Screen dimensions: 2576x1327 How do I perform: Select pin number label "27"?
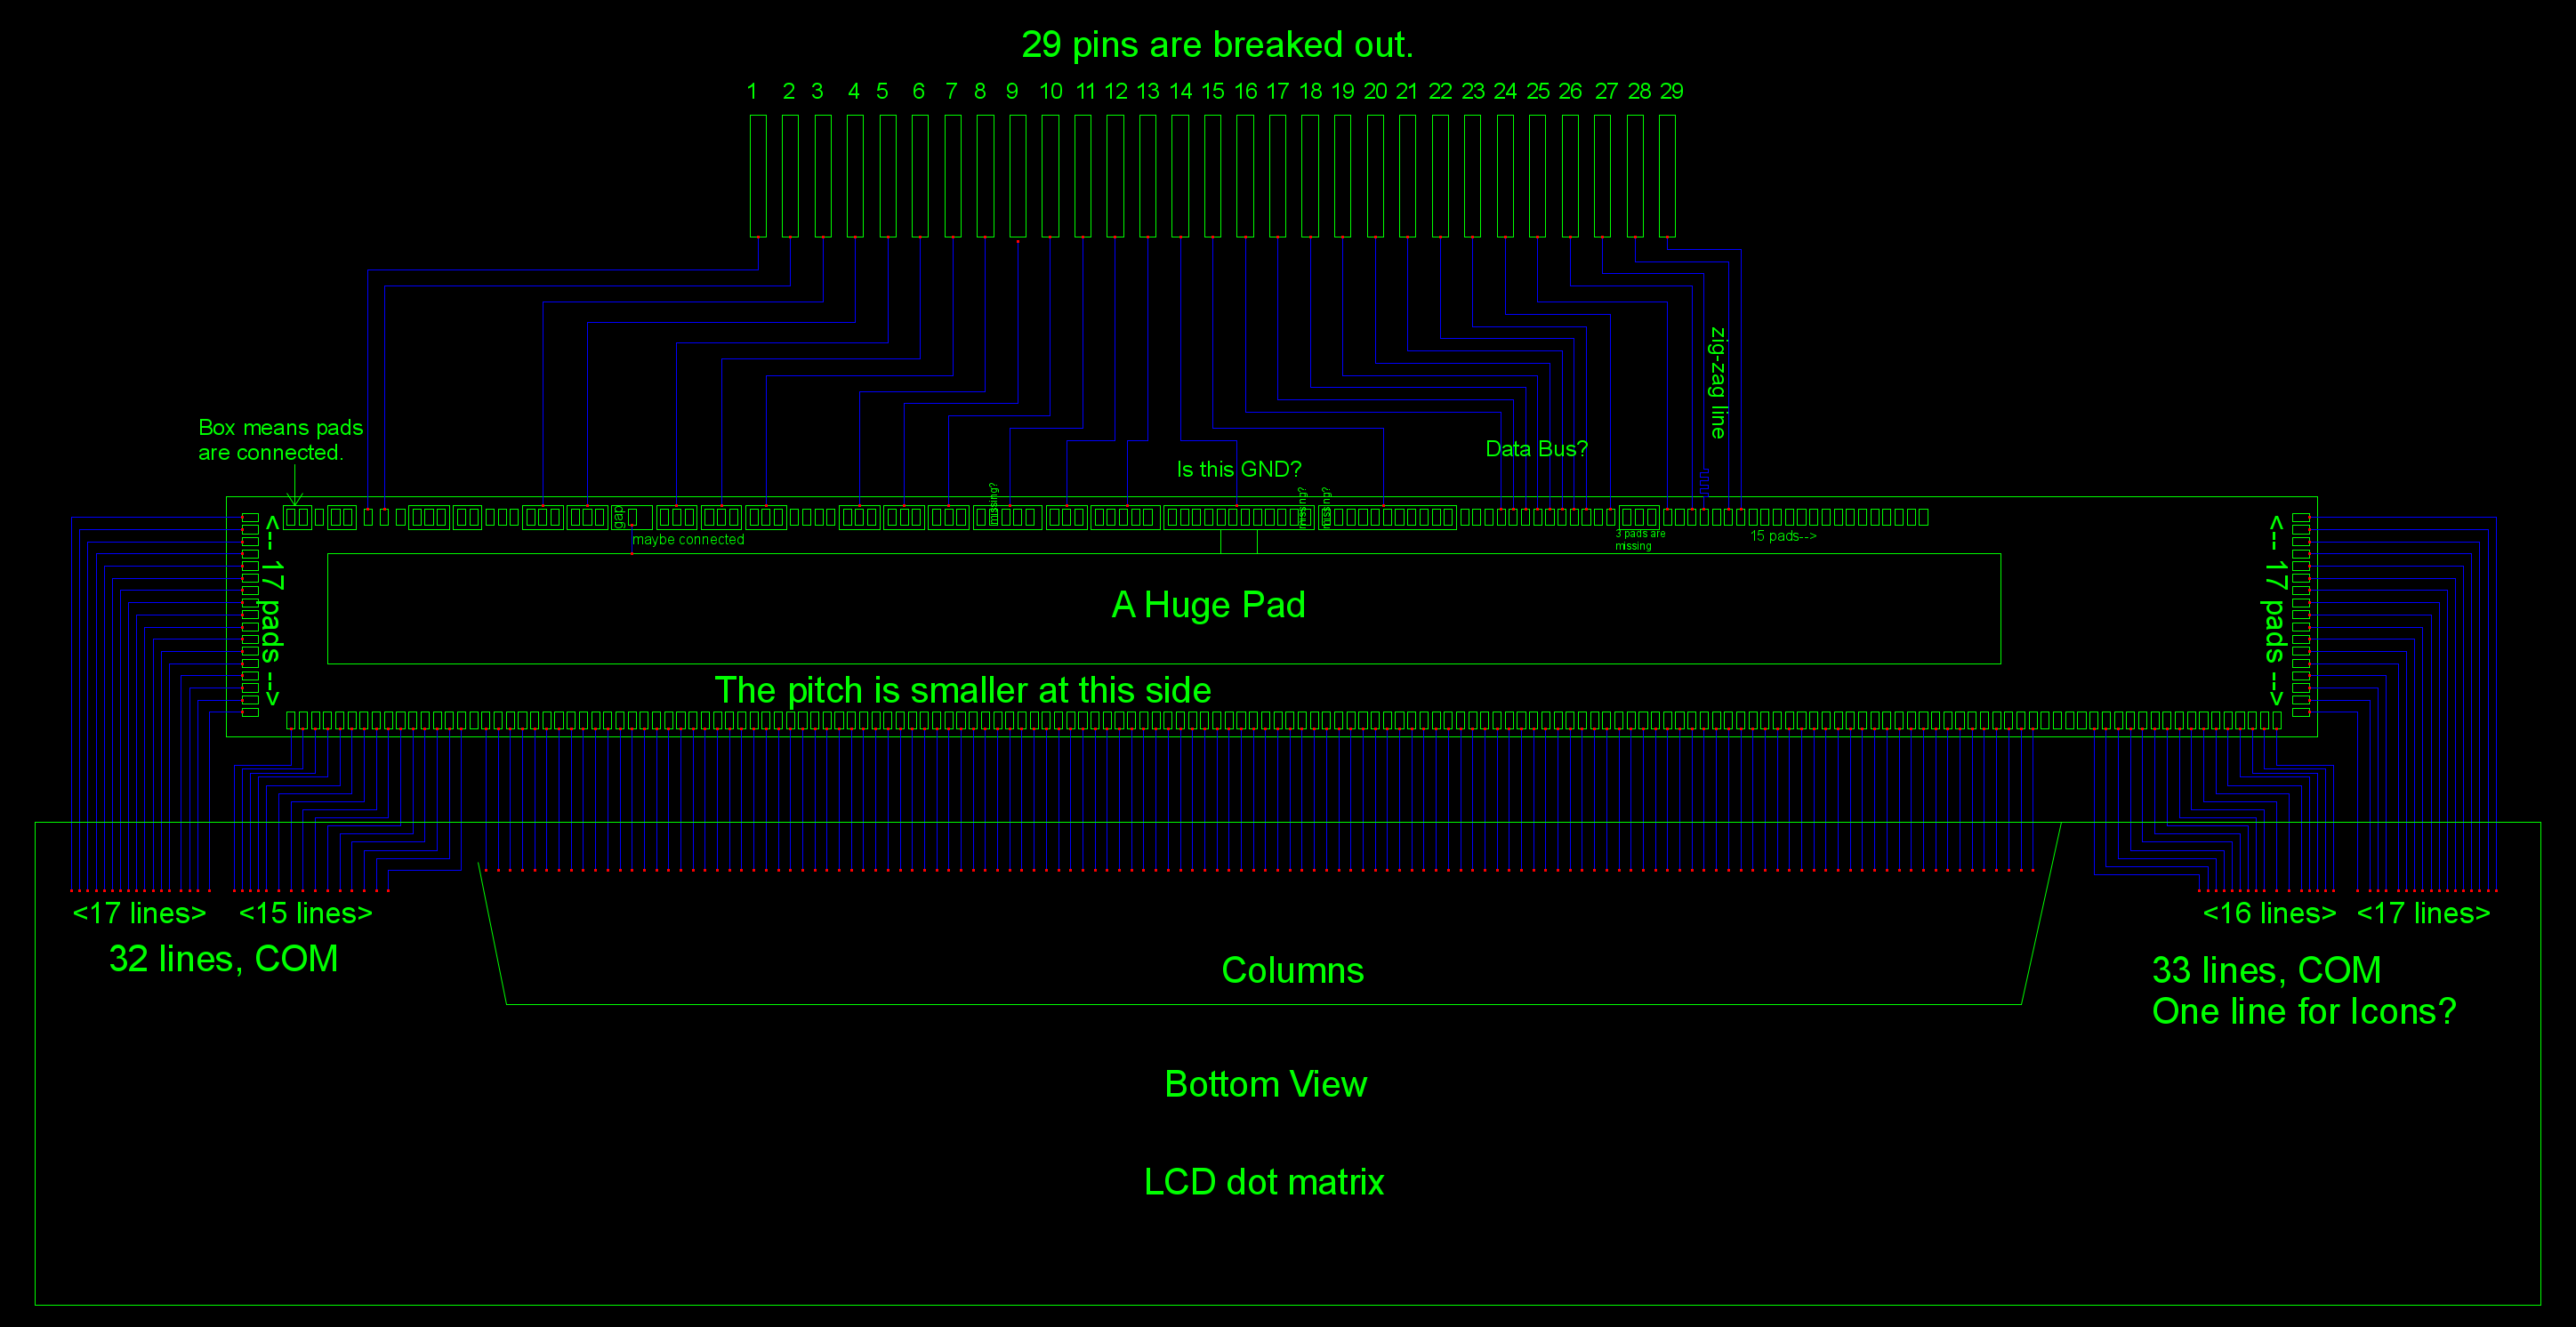click(x=1606, y=91)
